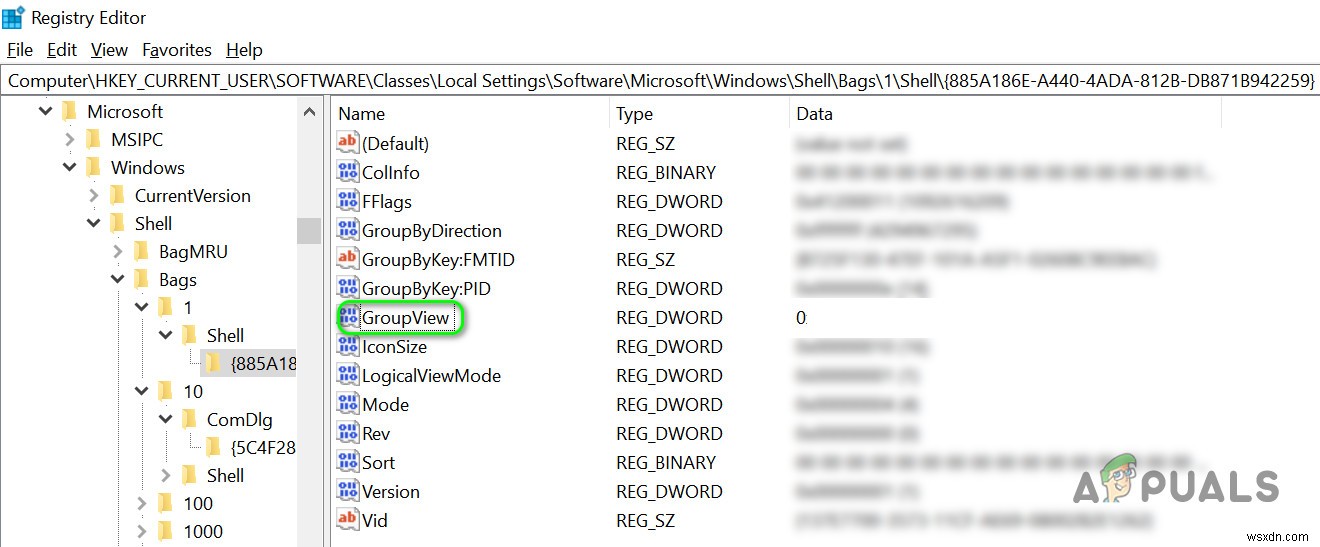This screenshot has height=547, width=1320.
Task: Collapse the ComDlg tree node
Action: pos(165,419)
